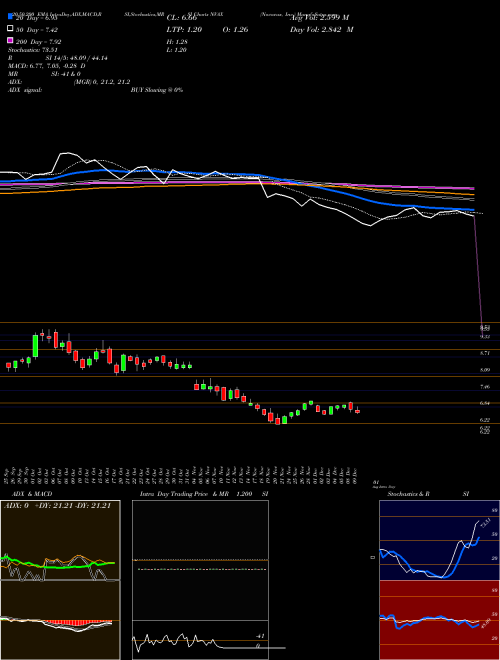Select the '200 Day - 7.92' legend text

coord(38,42)
